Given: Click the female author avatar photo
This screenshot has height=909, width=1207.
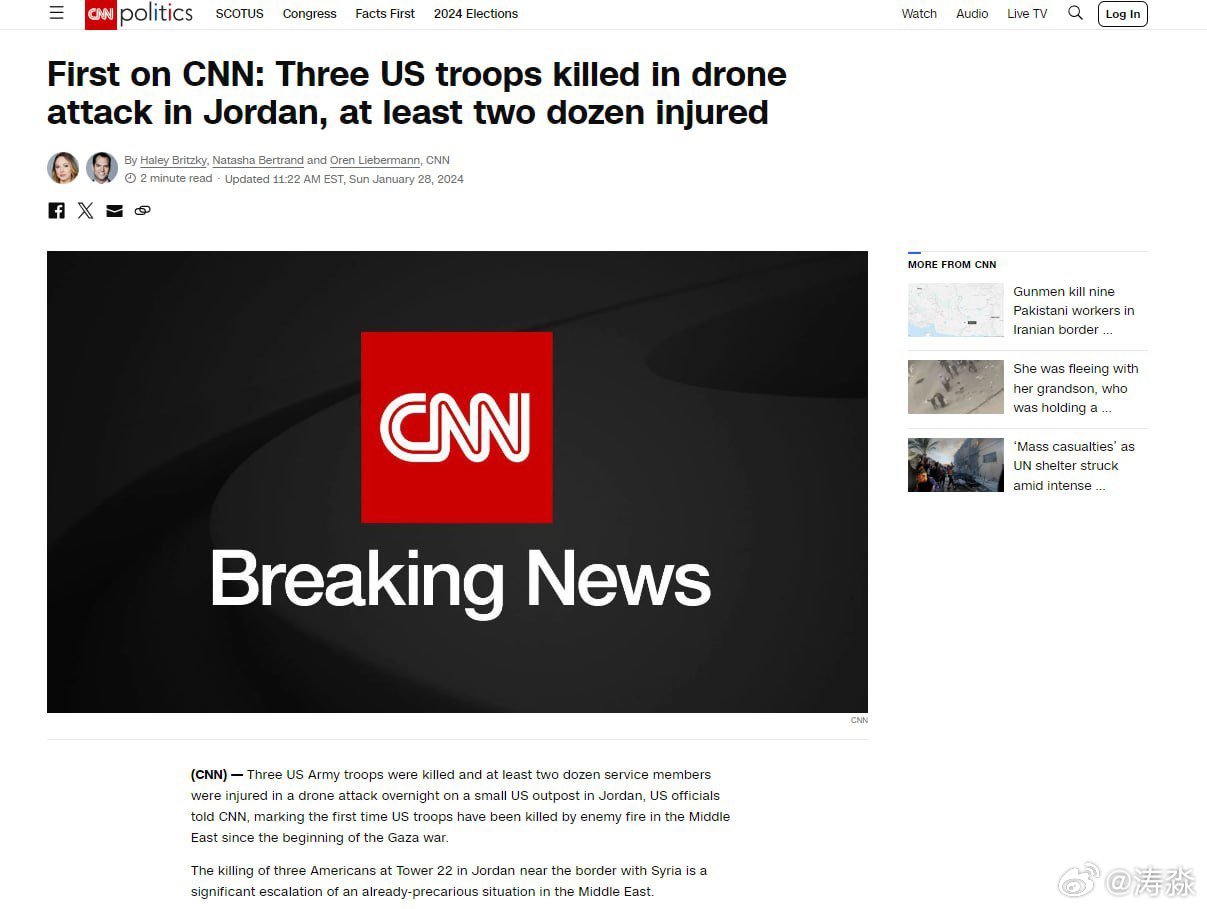Looking at the screenshot, I should 63,168.
